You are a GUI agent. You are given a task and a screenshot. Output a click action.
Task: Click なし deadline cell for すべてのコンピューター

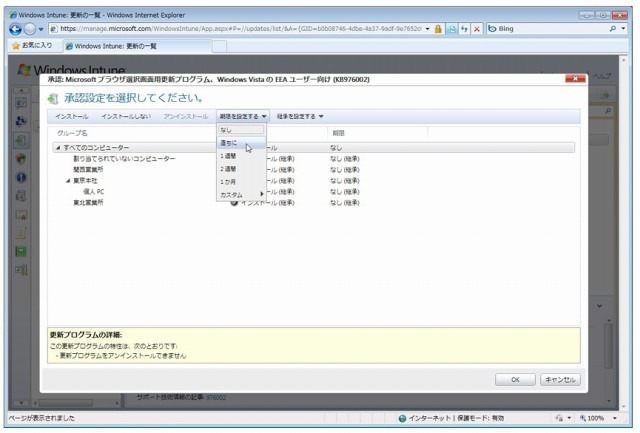[336, 148]
